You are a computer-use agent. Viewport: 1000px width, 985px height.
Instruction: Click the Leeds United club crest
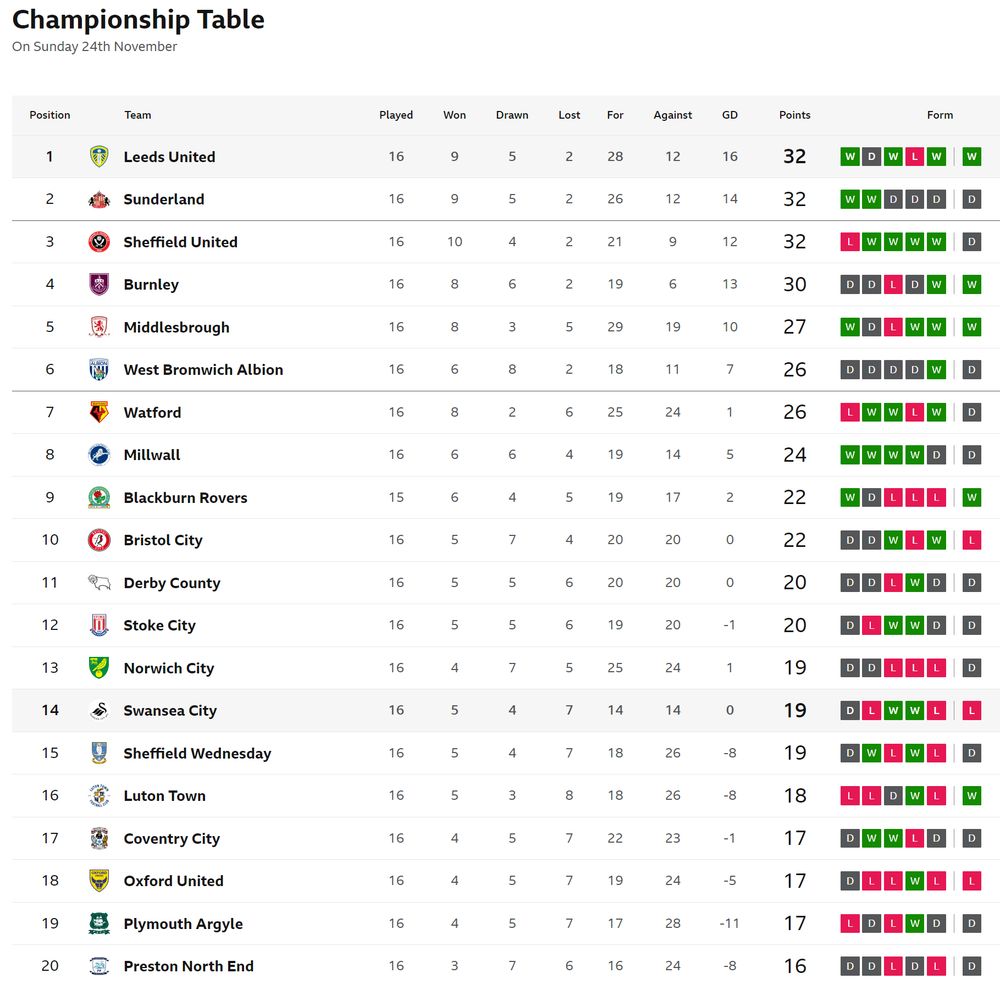[99, 157]
